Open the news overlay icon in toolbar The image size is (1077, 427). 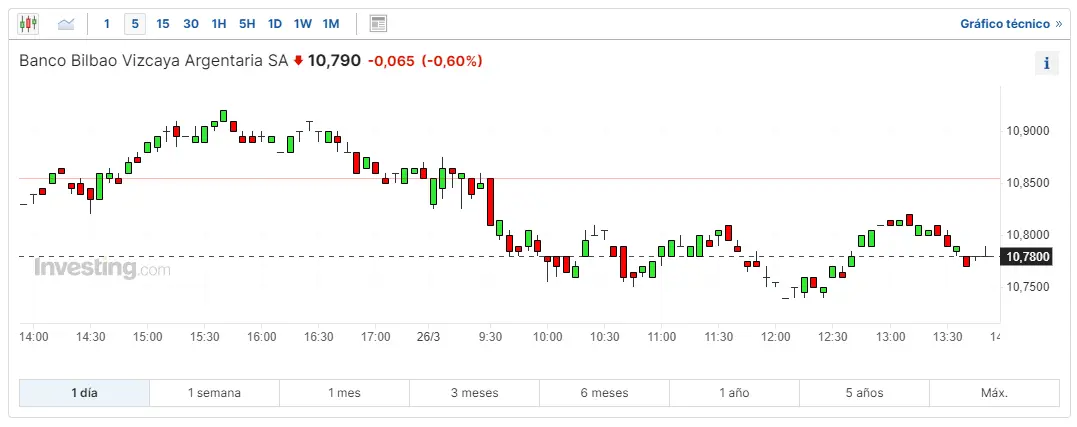pyautogui.click(x=378, y=24)
